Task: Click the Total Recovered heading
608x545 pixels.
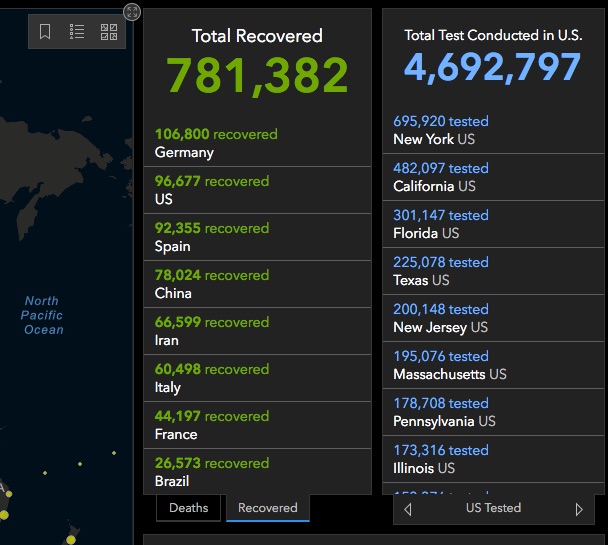Action: pos(257,36)
